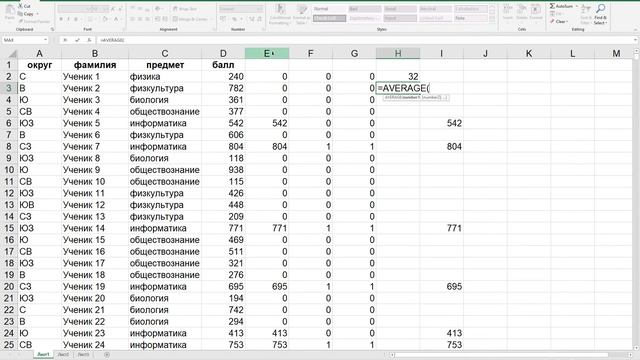Expand the formula bar
Screen dimensions: 640x360
636,40
